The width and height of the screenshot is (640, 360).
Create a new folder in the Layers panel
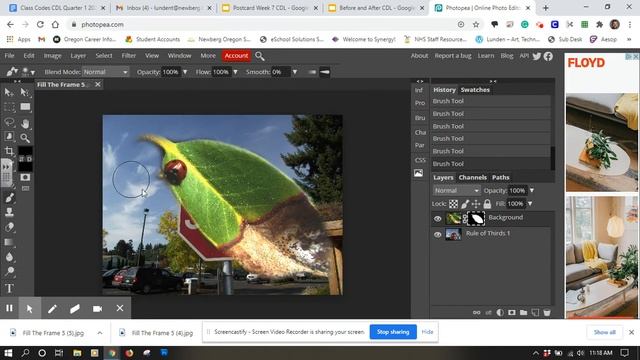(523, 313)
